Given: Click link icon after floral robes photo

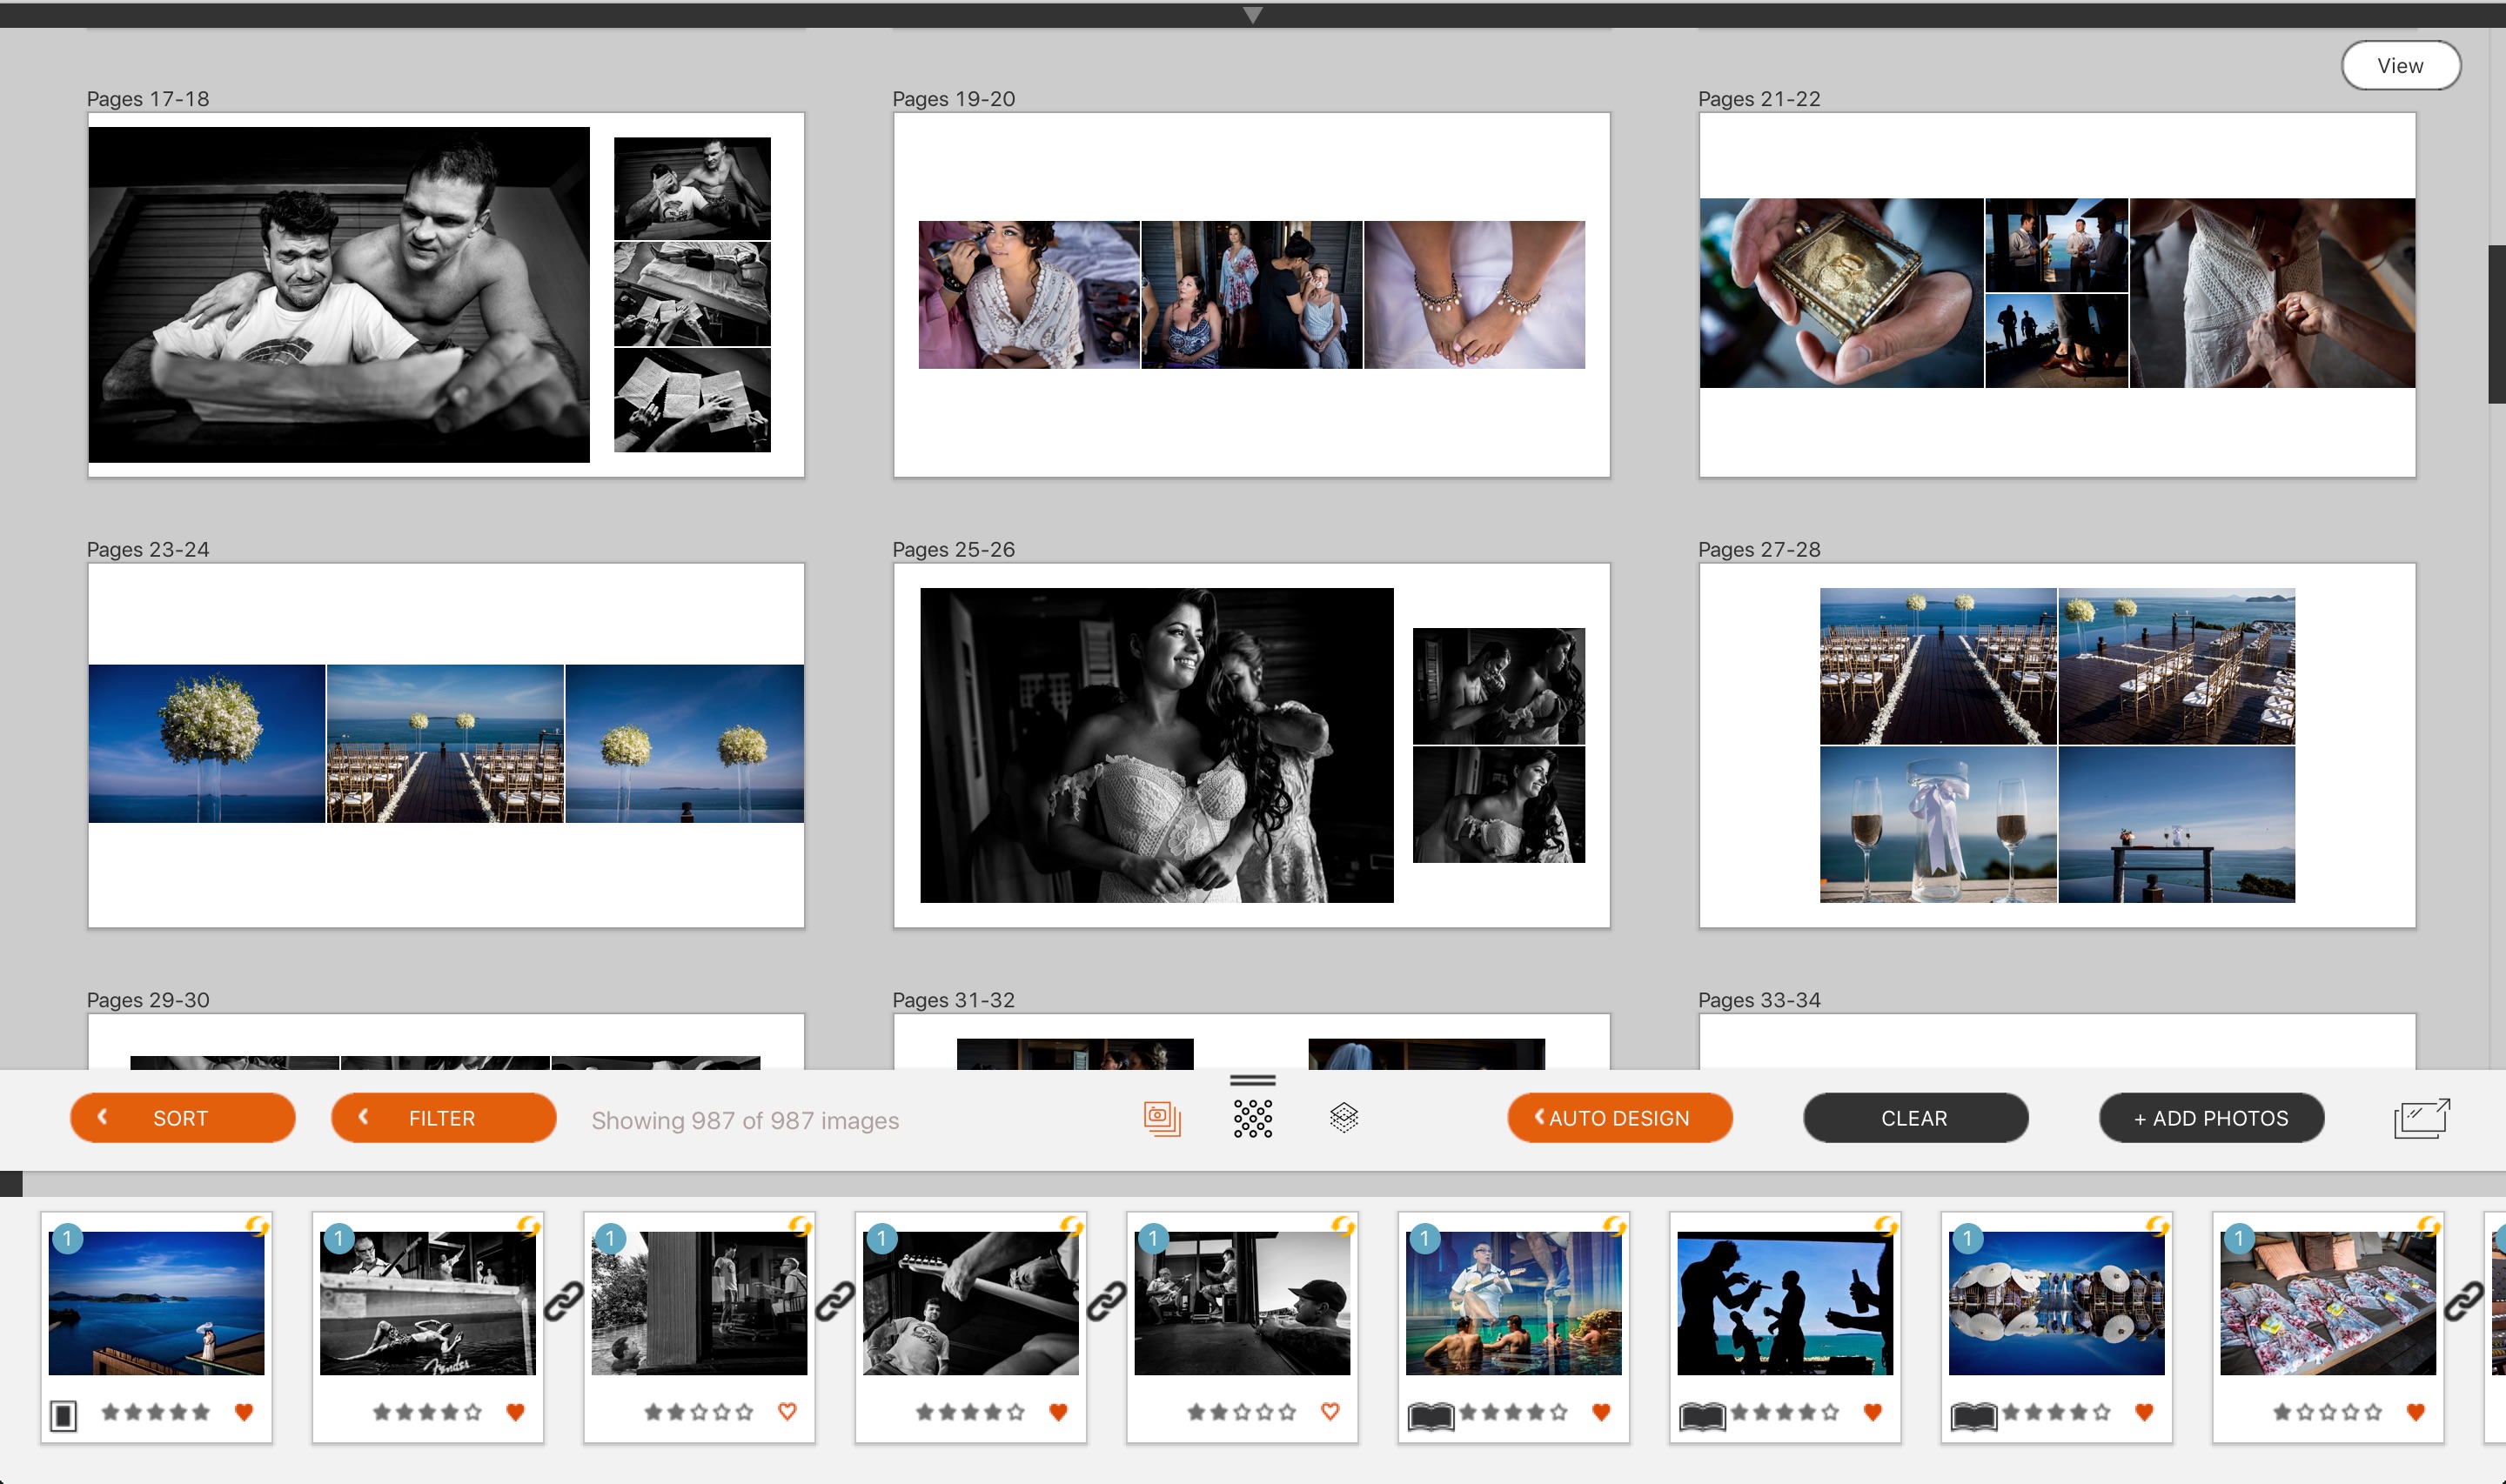Looking at the screenshot, I should pyautogui.click(x=2464, y=1302).
